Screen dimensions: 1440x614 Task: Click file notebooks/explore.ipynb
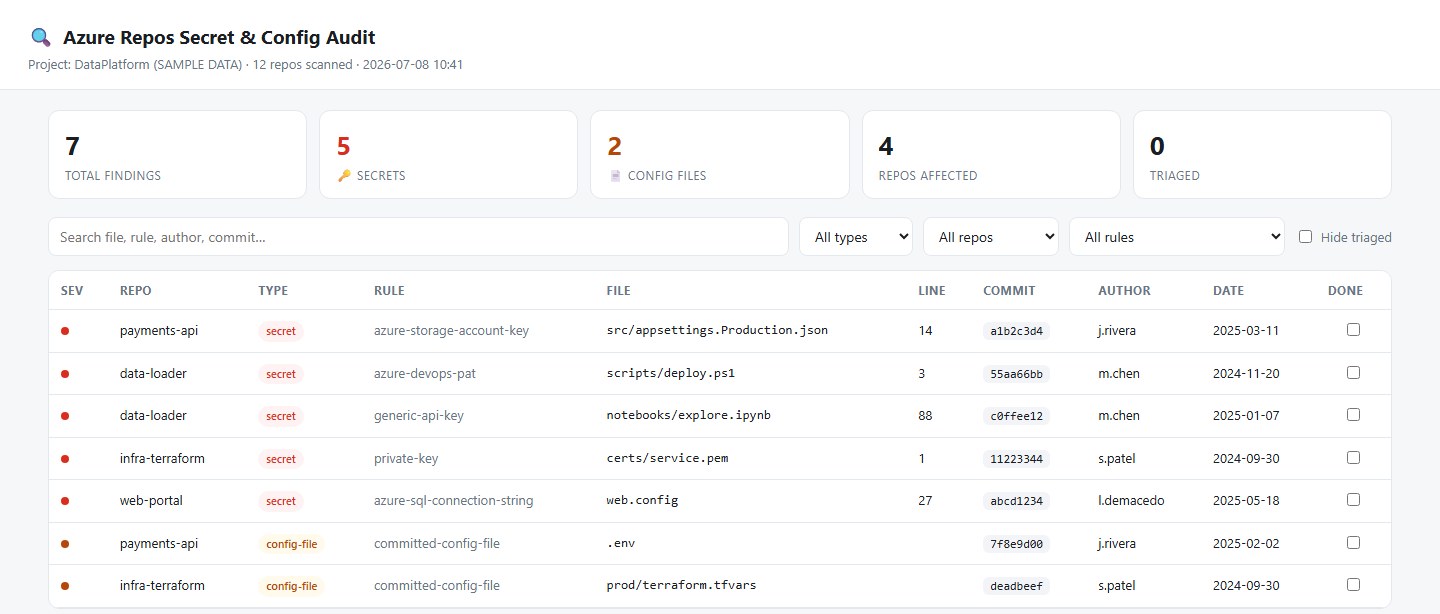(689, 415)
